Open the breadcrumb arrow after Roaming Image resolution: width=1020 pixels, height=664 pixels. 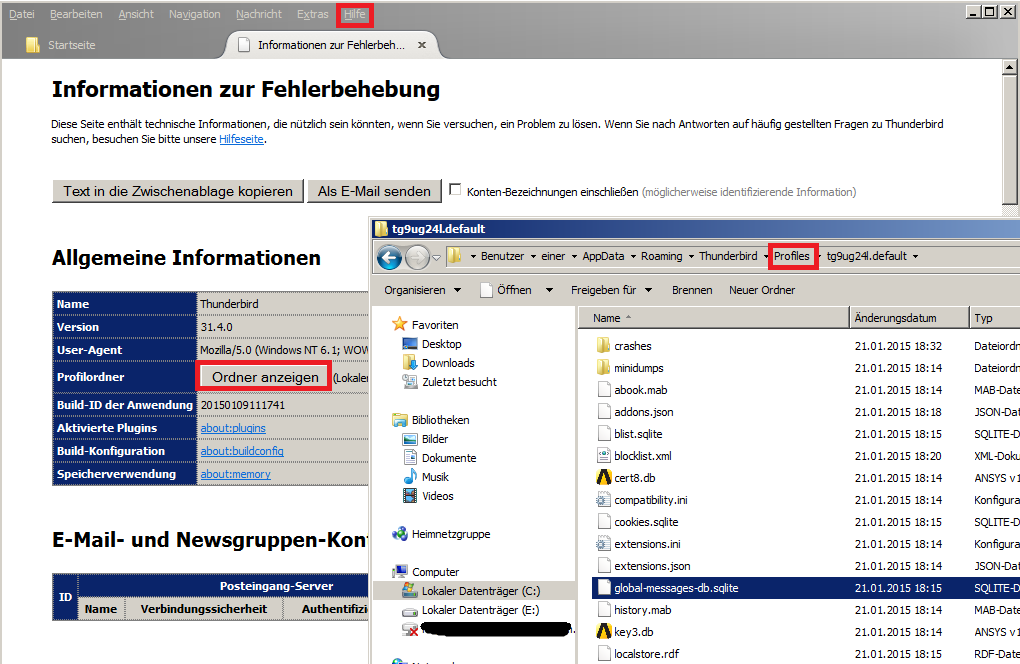click(x=691, y=256)
